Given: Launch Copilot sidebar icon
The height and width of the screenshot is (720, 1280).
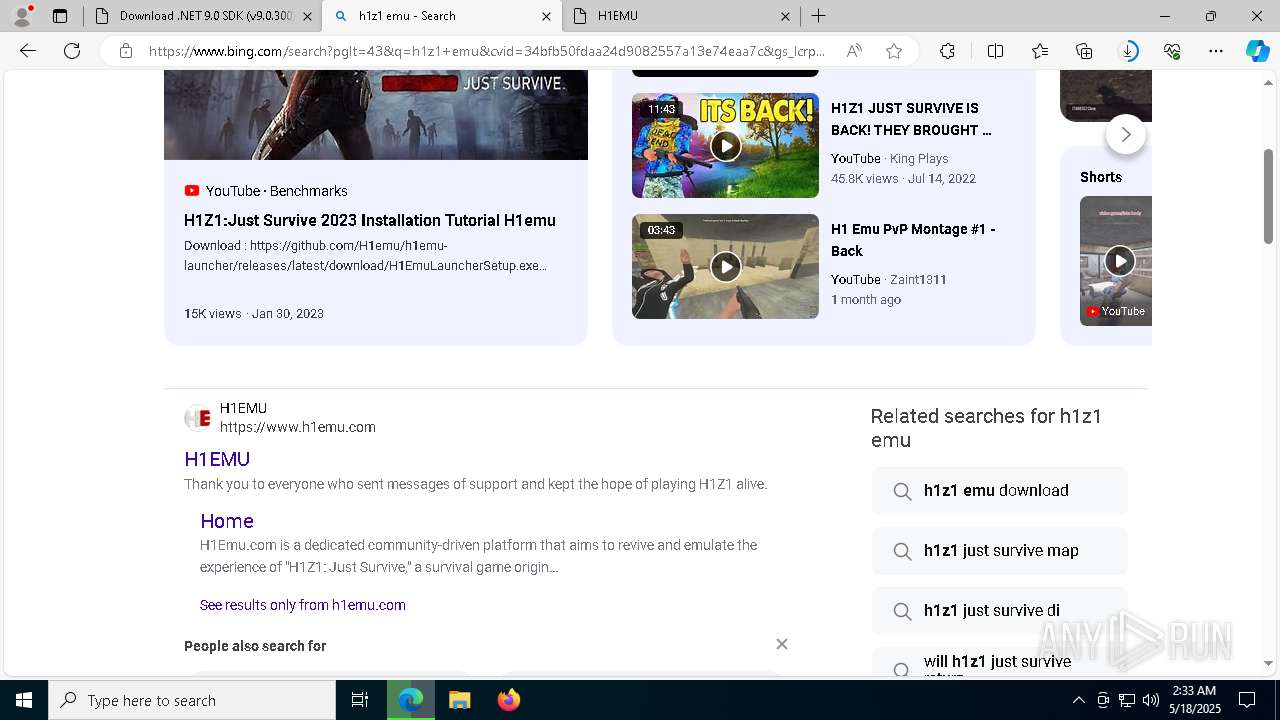Looking at the screenshot, I should 1257,51.
